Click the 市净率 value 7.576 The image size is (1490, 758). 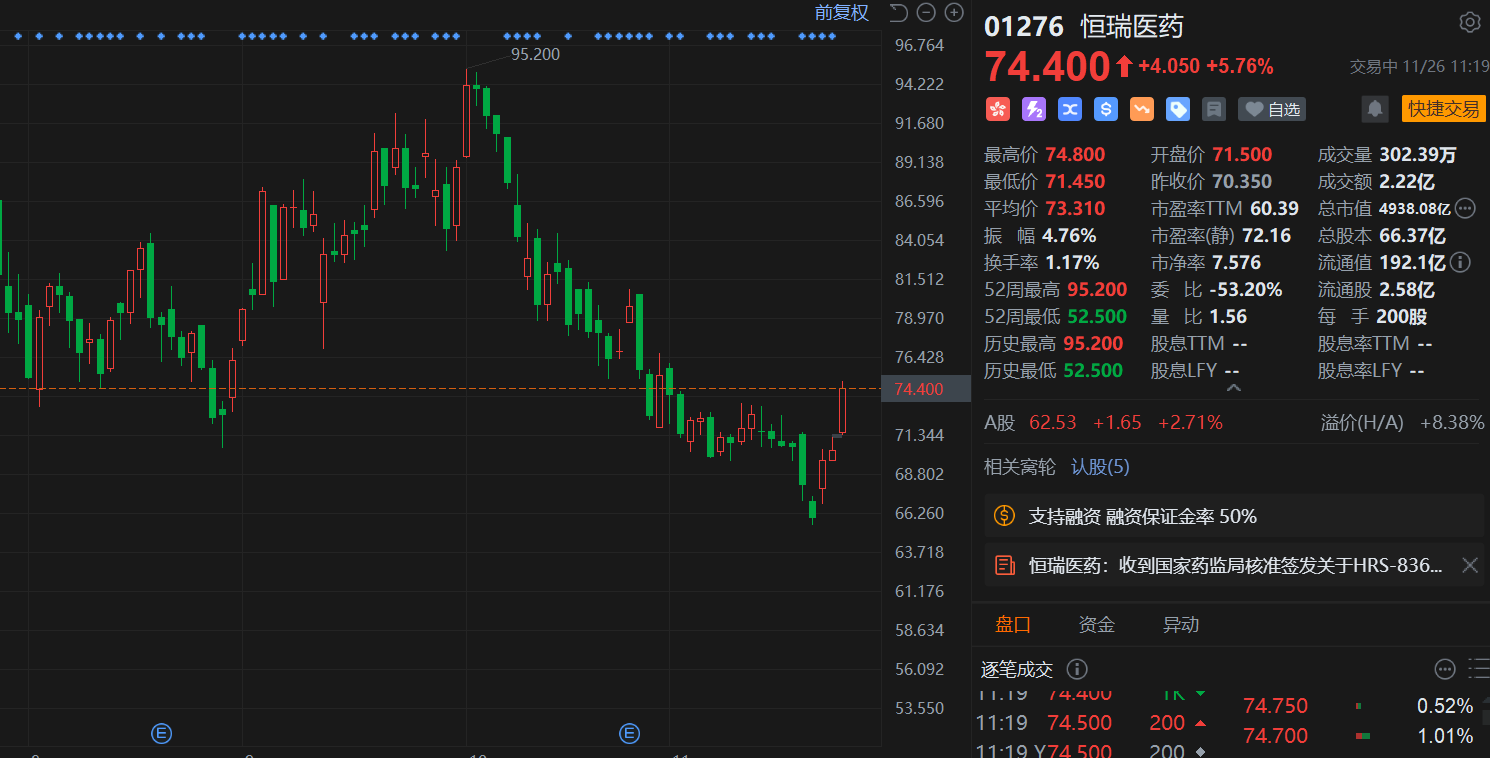pyautogui.click(x=1237, y=263)
